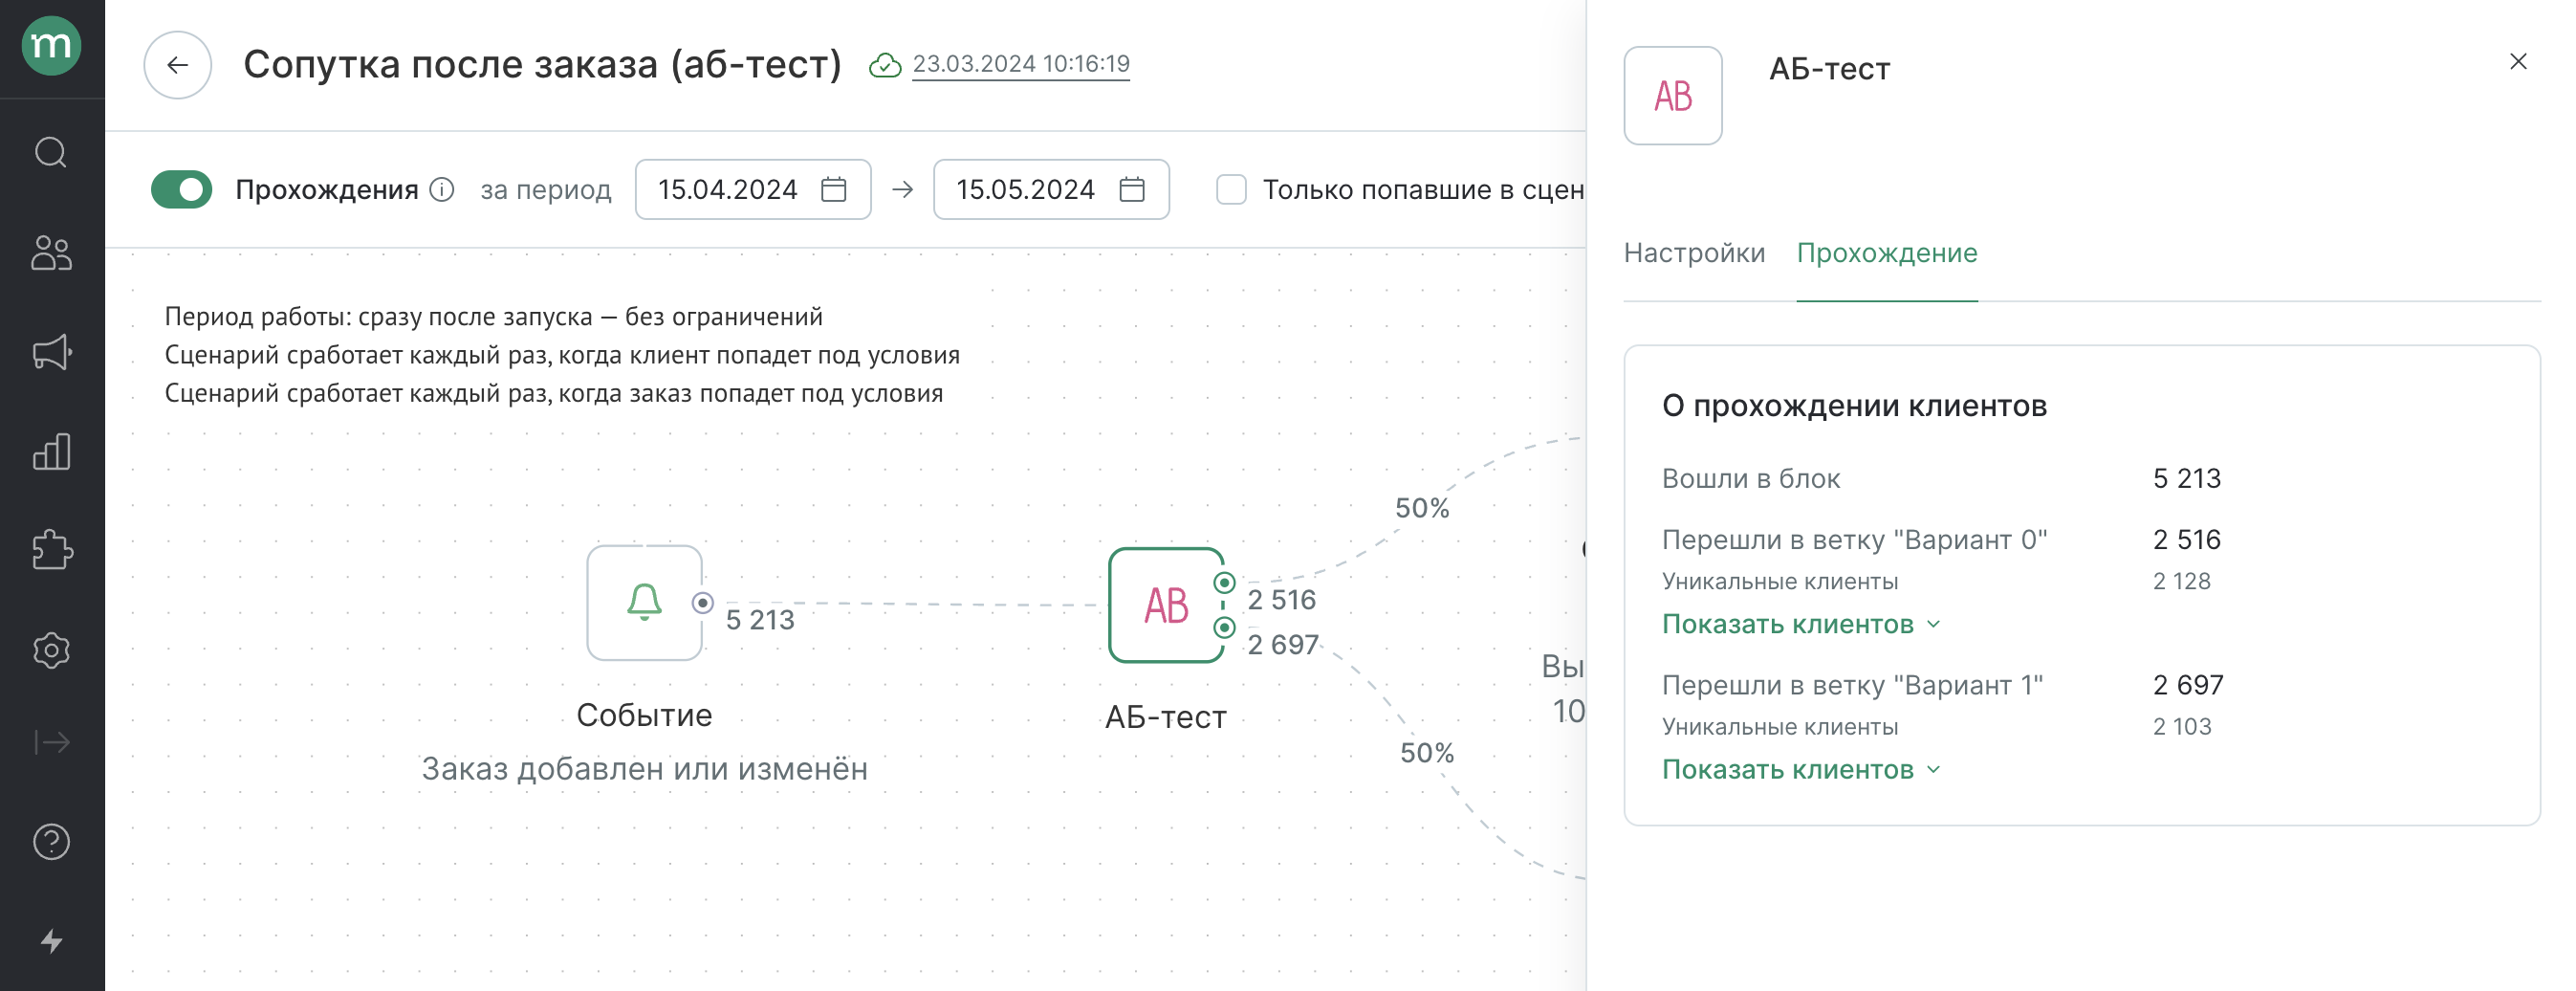Switch to the Настройки tab
The width and height of the screenshot is (2576, 991).
1694,252
